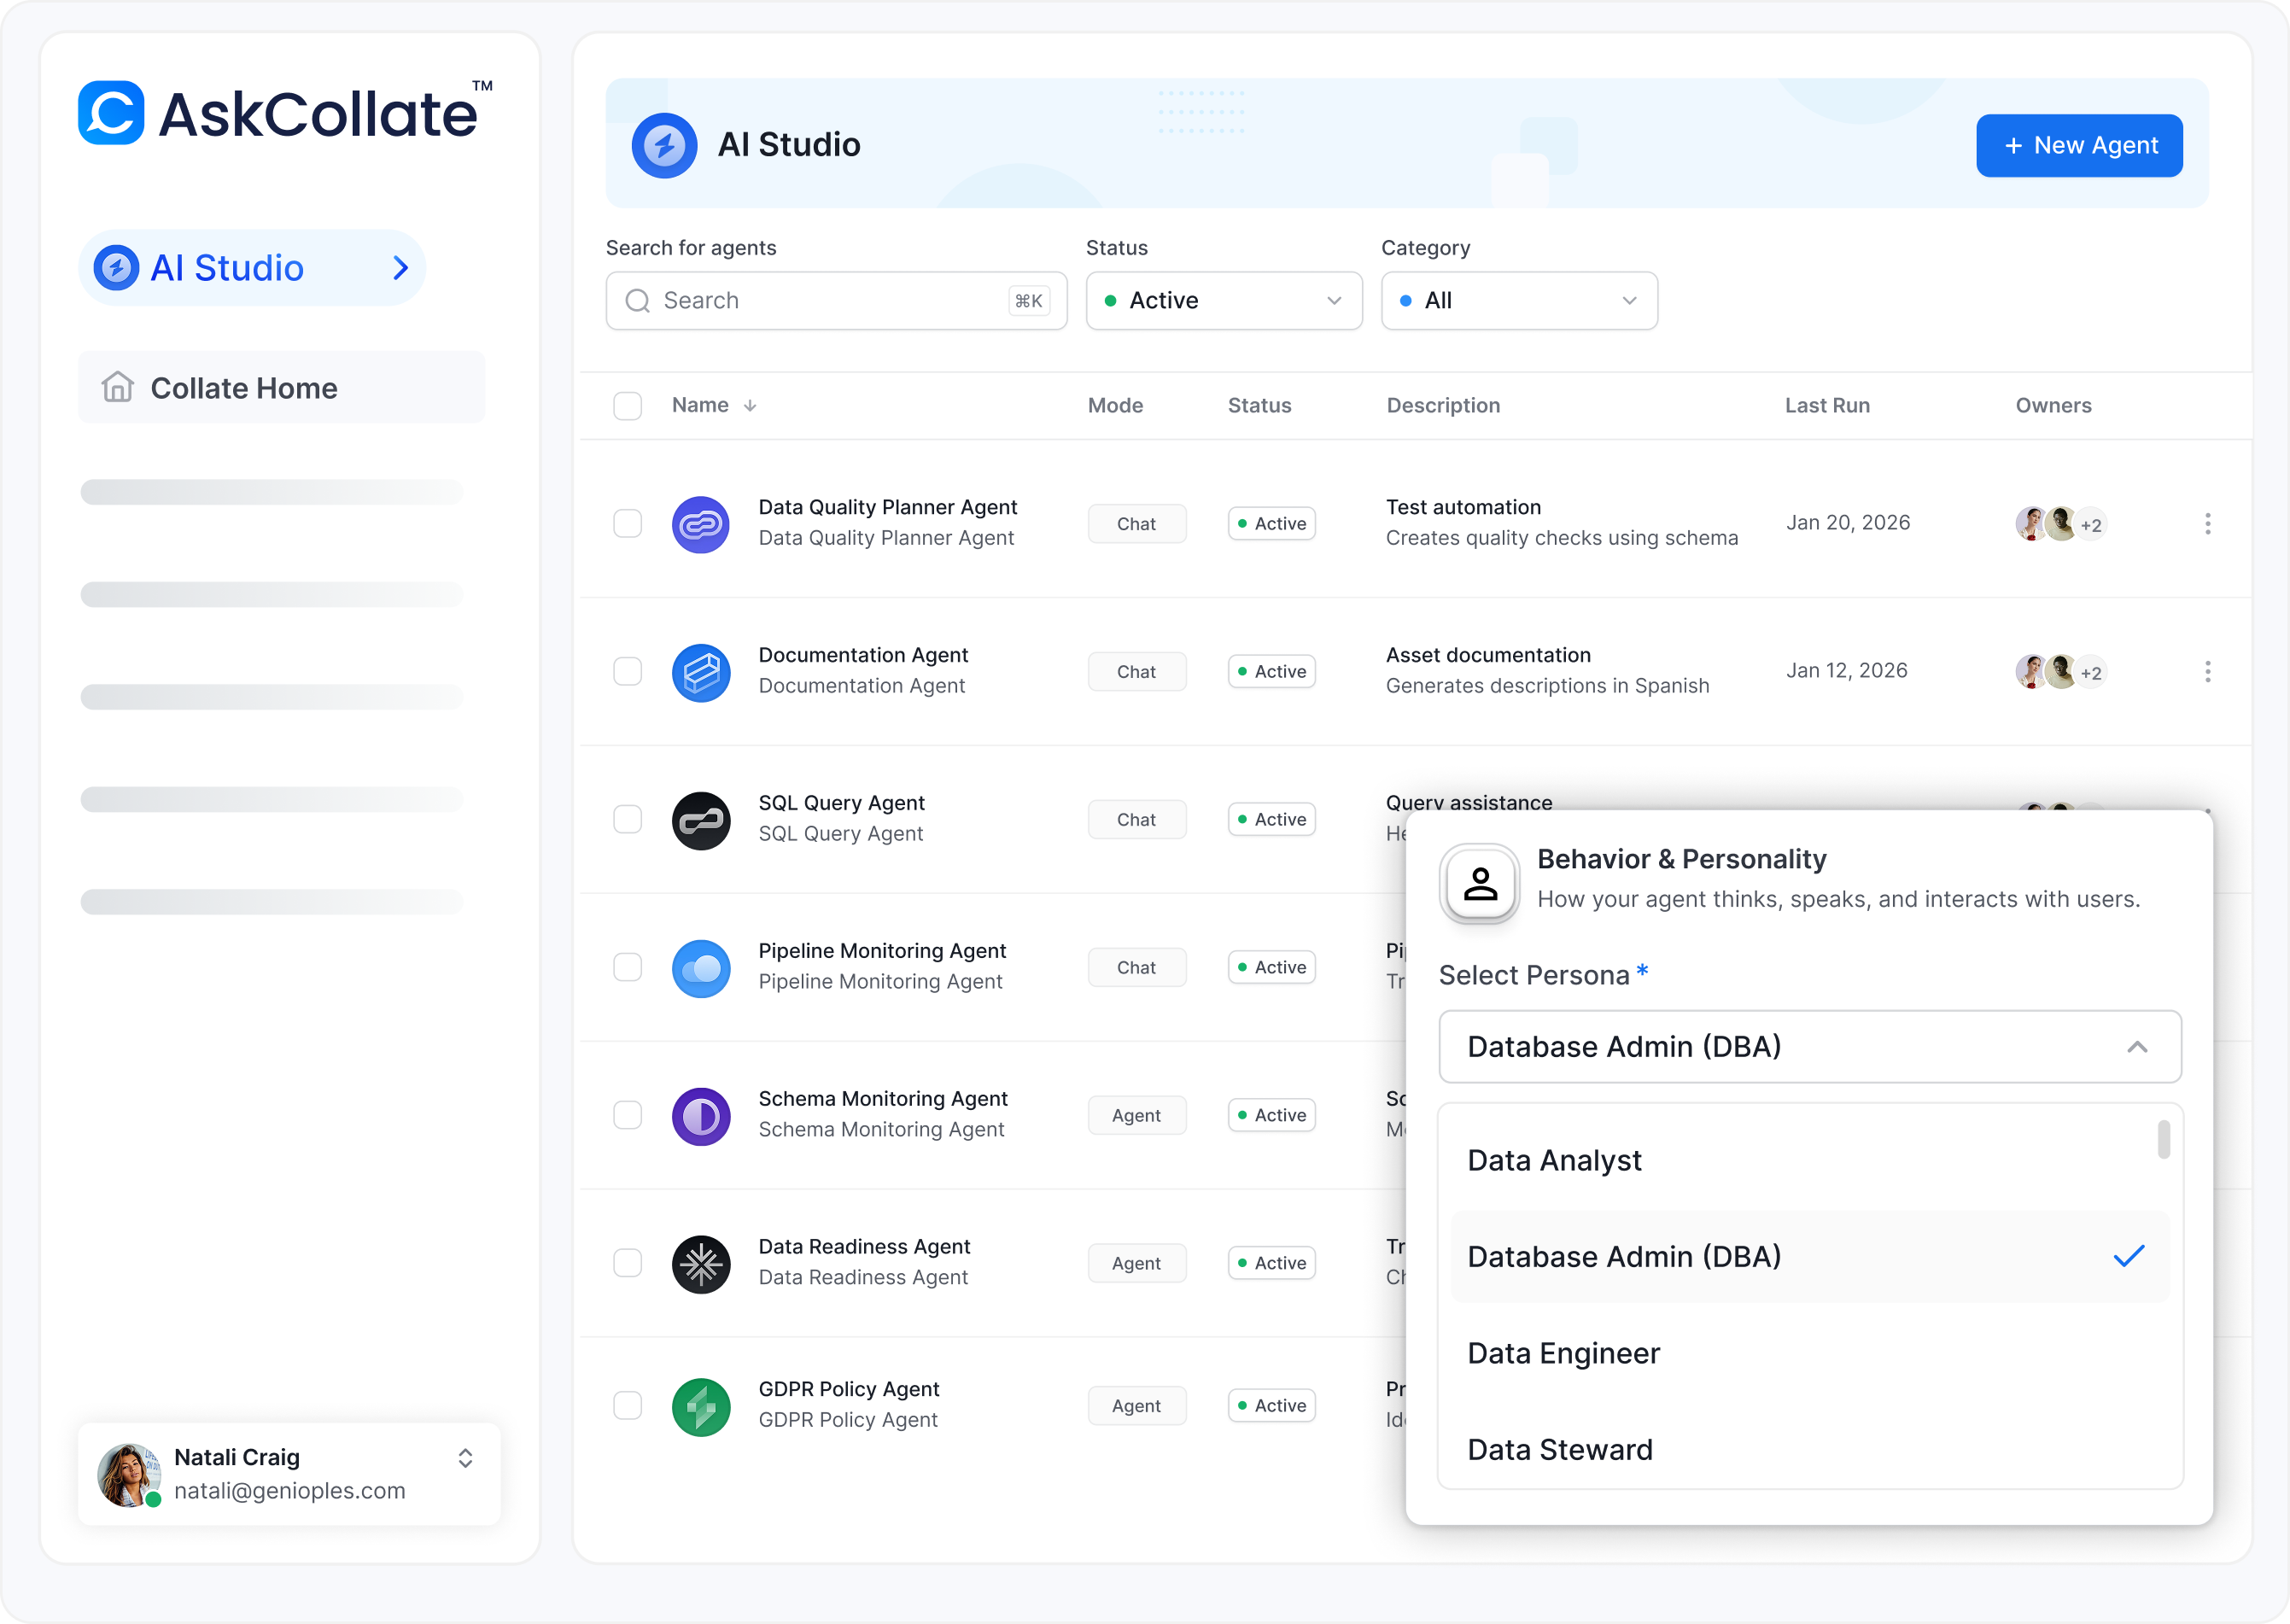Open the three-dot menu for Documentation Agent
The image size is (2290, 1624).
pos(2207,672)
